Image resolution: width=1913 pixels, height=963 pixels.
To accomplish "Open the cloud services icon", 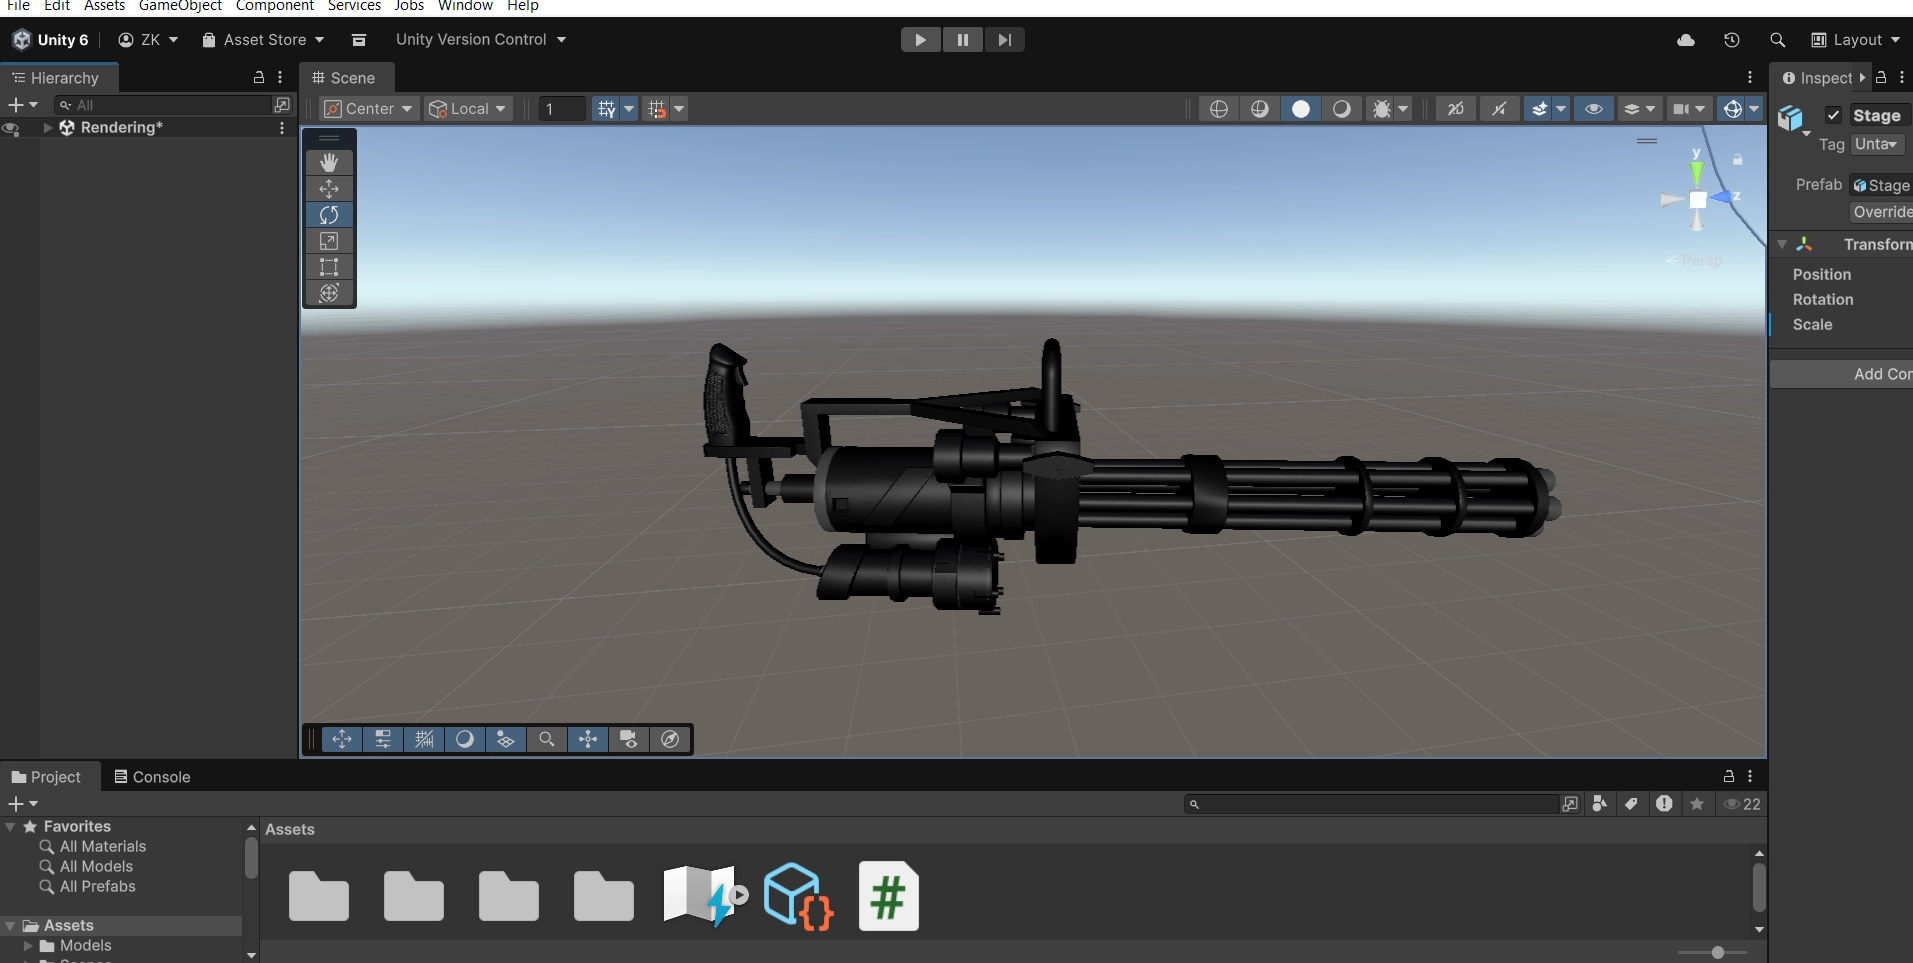I will pyautogui.click(x=1686, y=40).
